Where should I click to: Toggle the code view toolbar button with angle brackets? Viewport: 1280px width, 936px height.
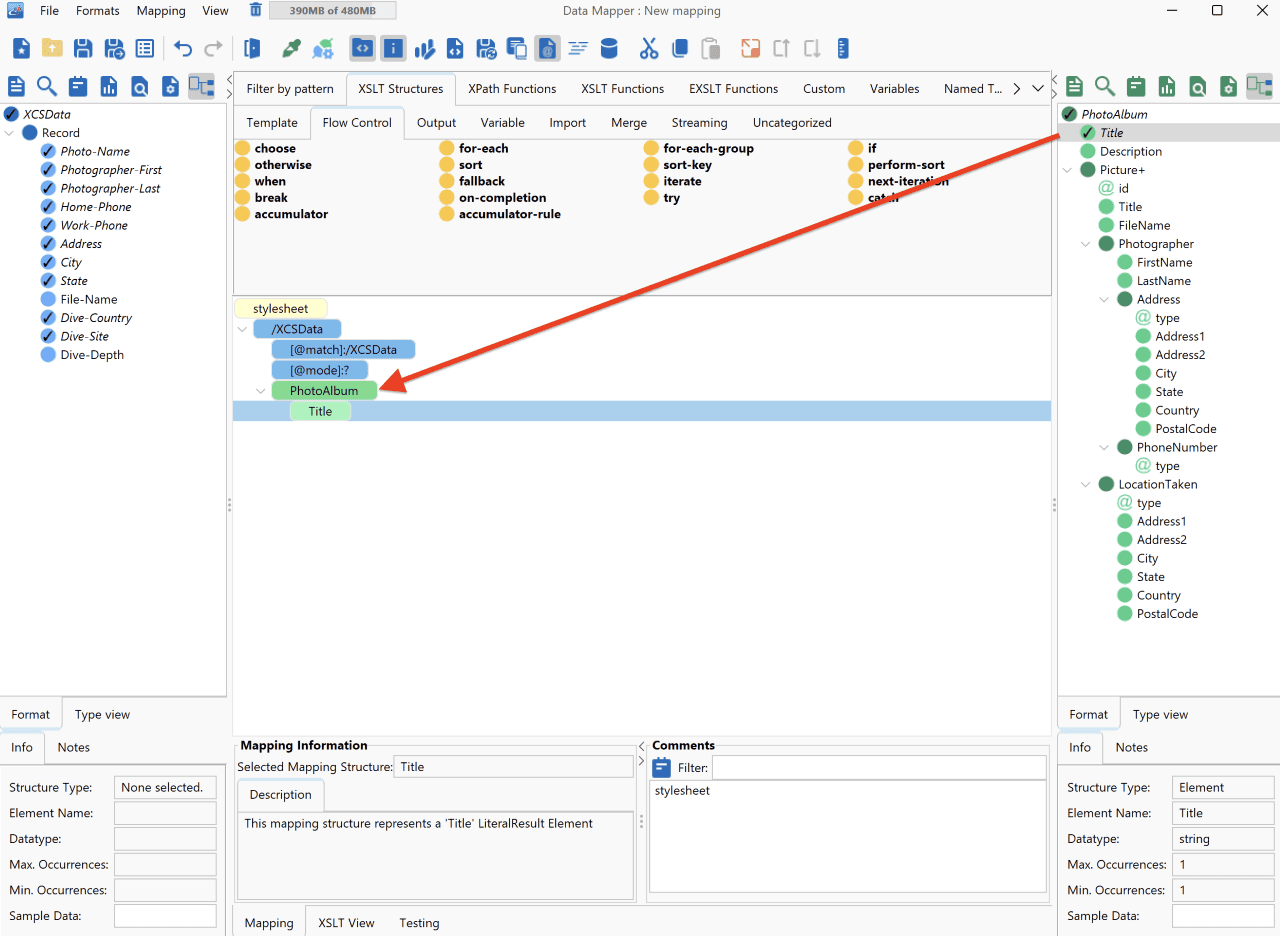tap(363, 48)
